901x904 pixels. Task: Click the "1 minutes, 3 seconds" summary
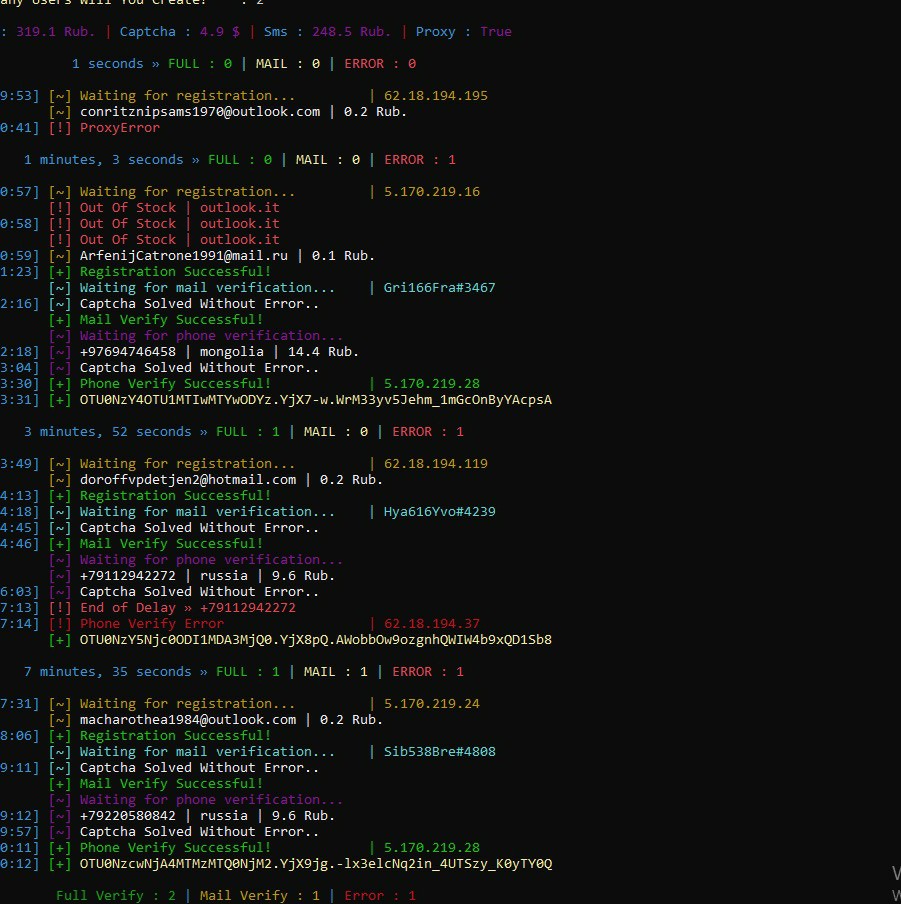coord(104,160)
